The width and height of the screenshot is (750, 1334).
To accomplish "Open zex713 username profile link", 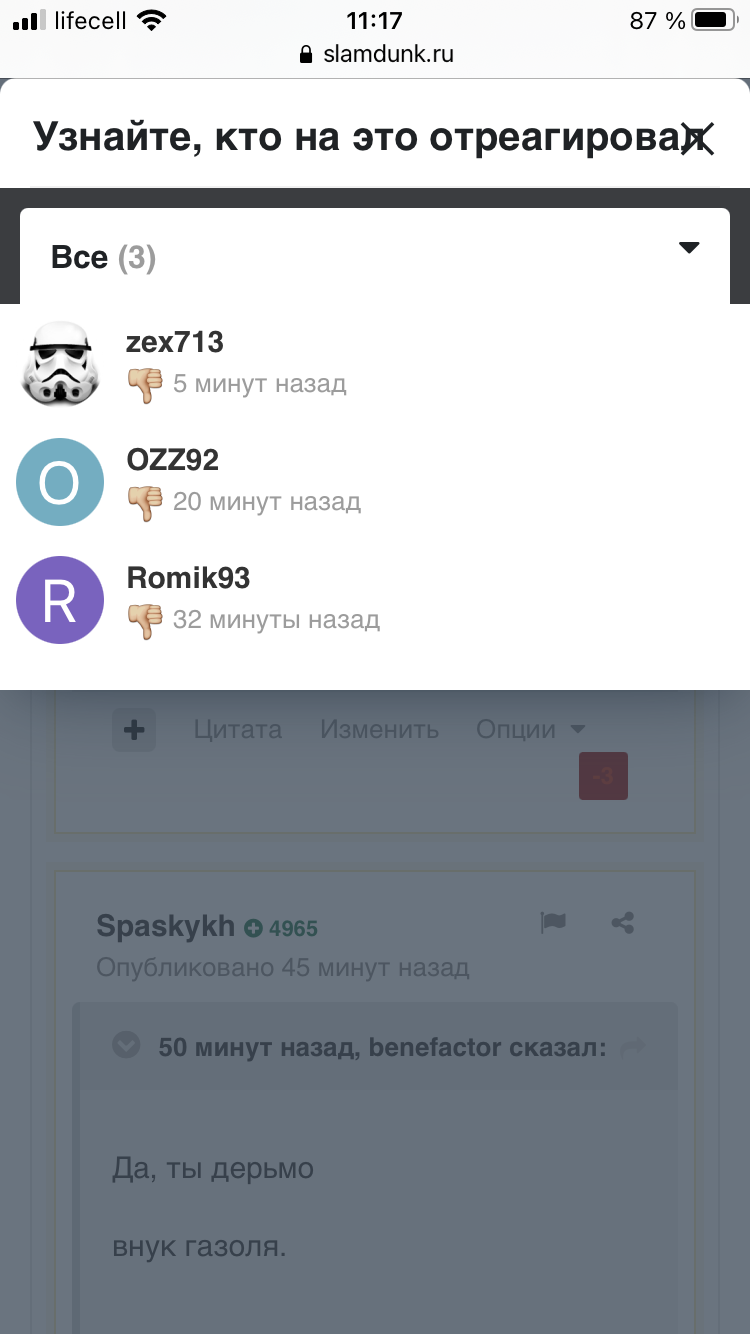I will pyautogui.click(x=175, y=343).
